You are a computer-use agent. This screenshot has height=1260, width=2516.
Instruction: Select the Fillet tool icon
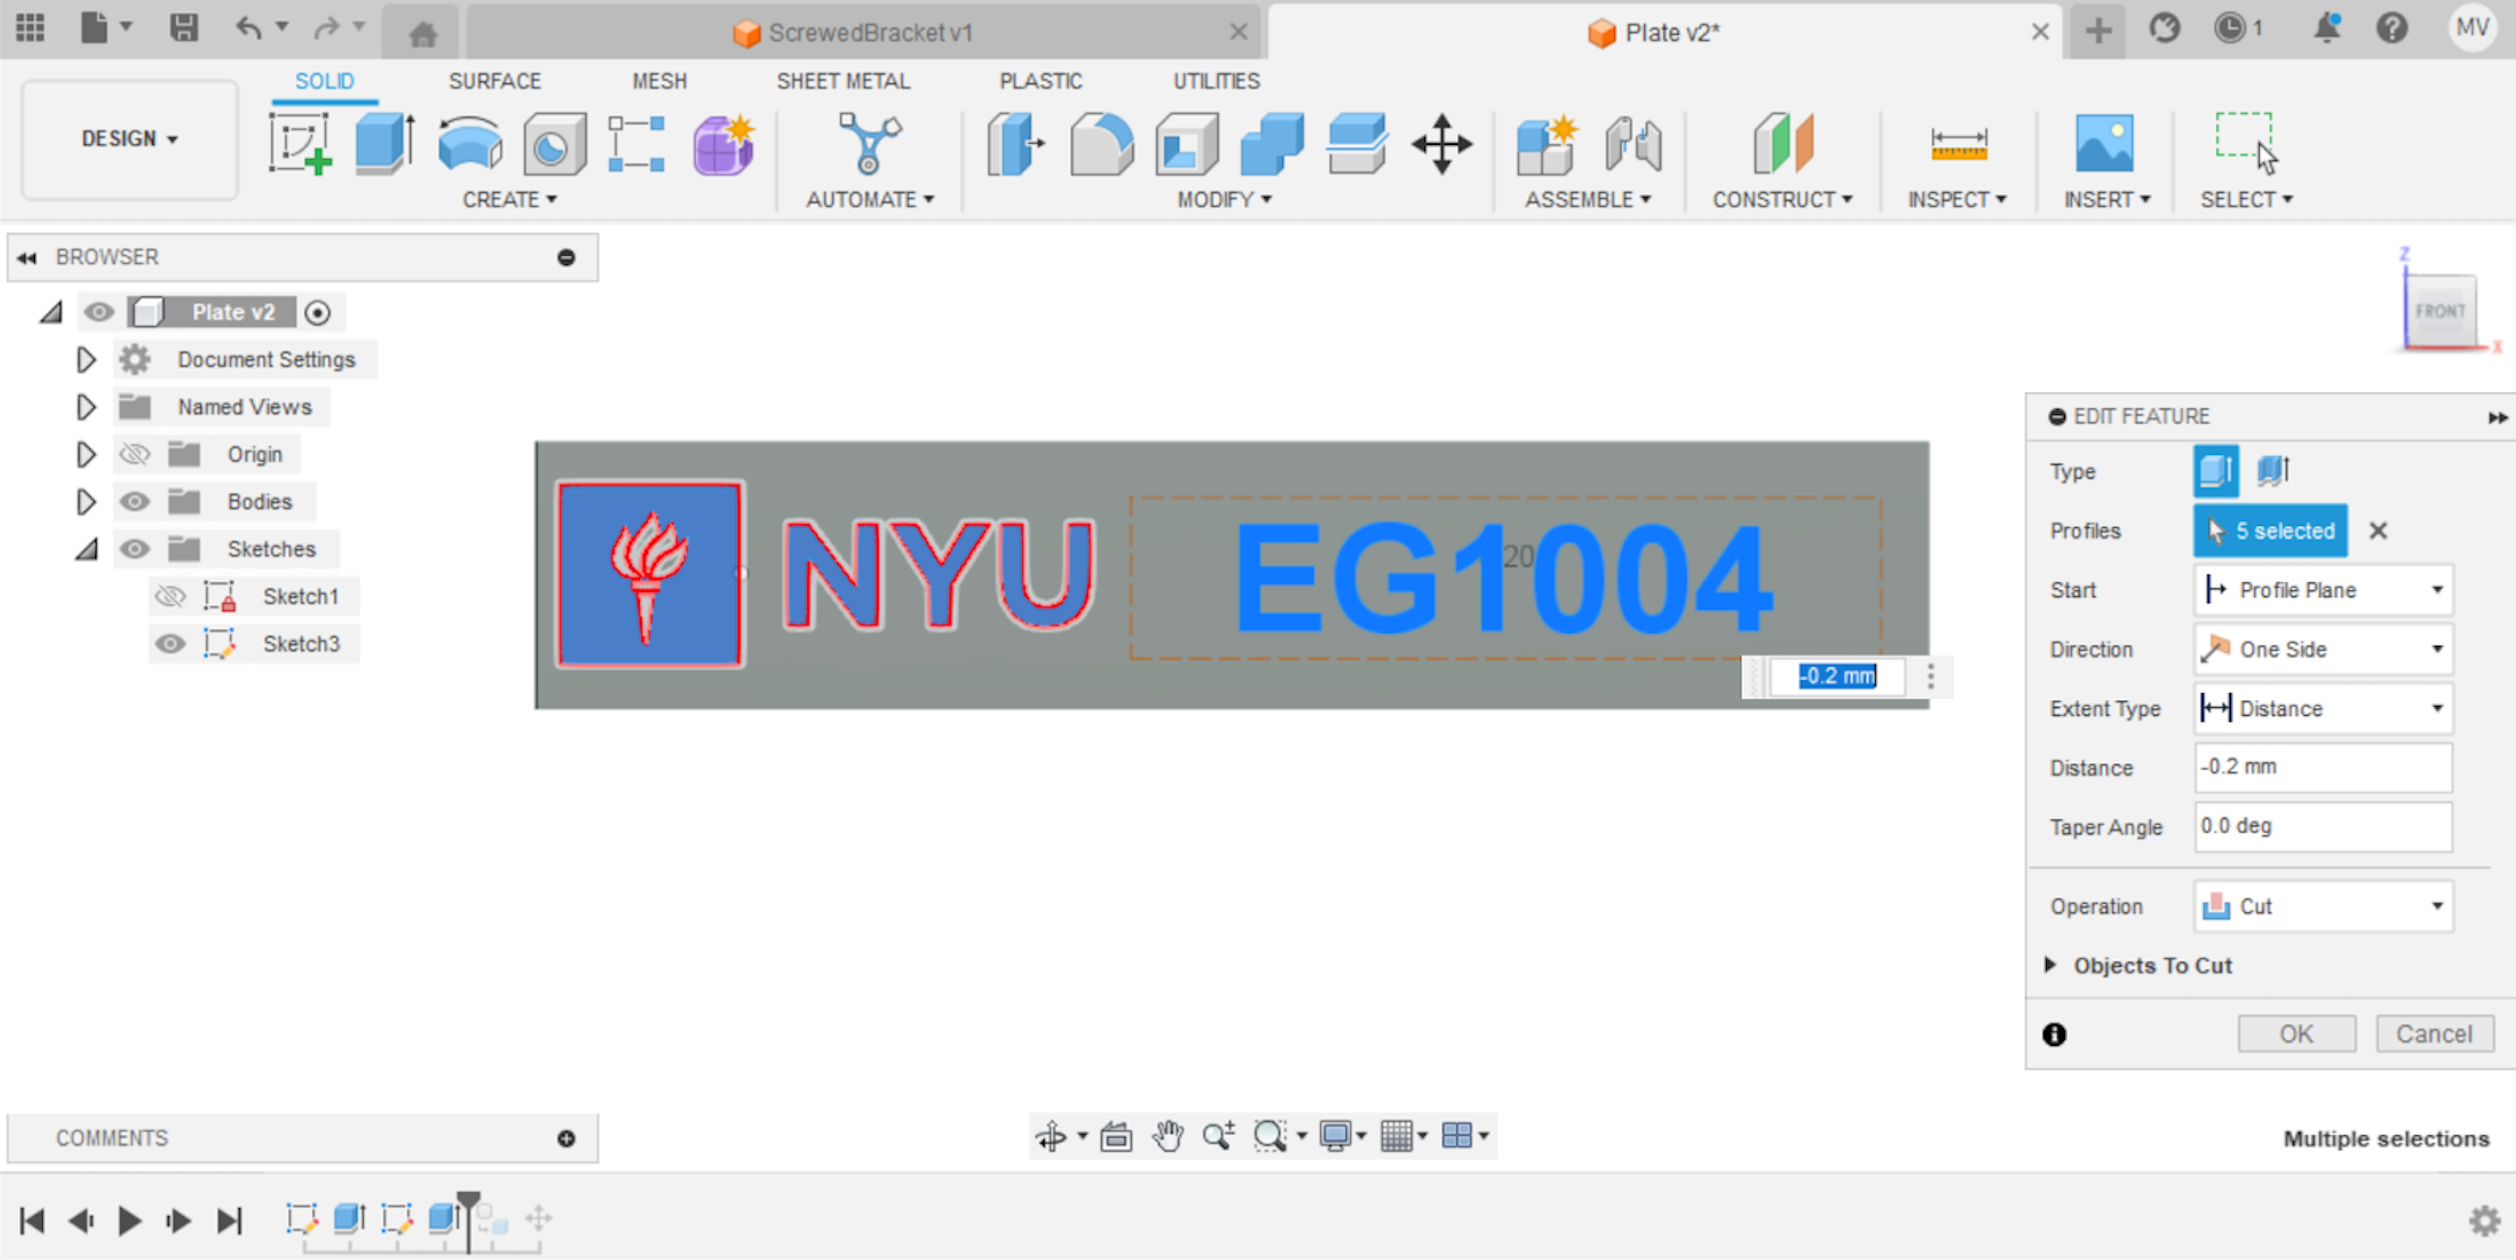pyautogui.click(x=1101, y=144)
